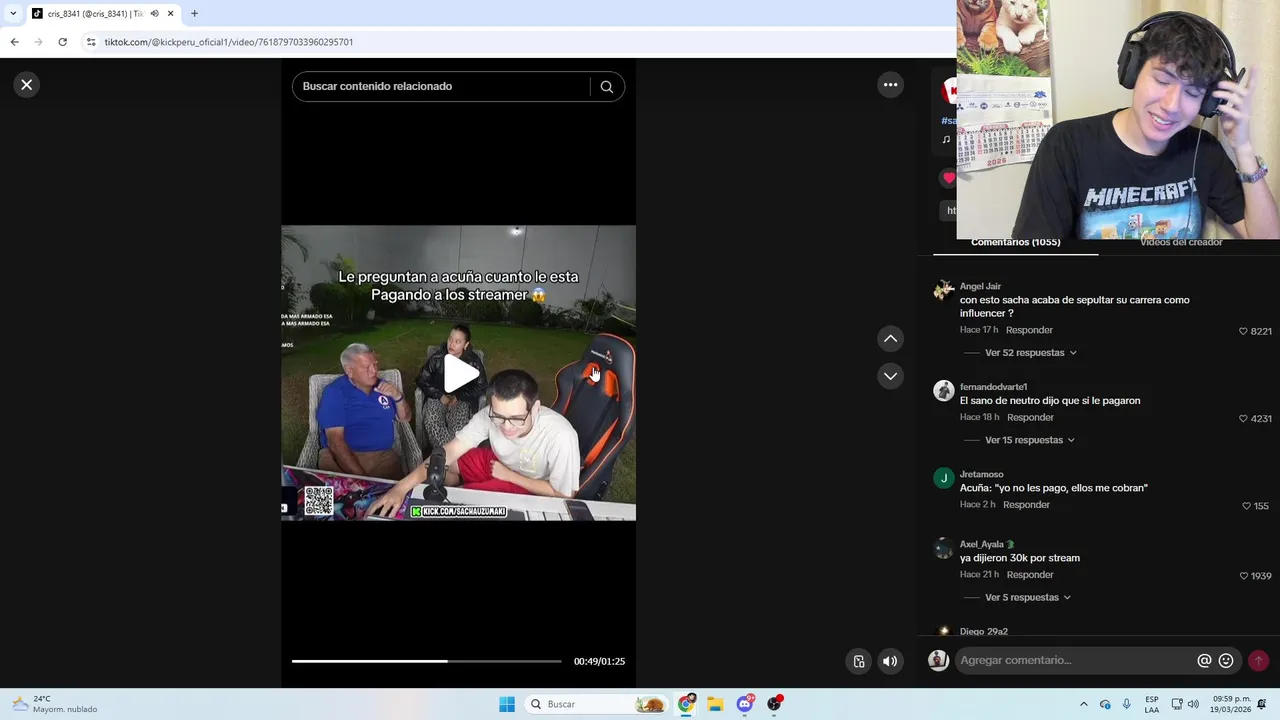Open a new browser tab
Screen dimensions: 1280x720
194,14
